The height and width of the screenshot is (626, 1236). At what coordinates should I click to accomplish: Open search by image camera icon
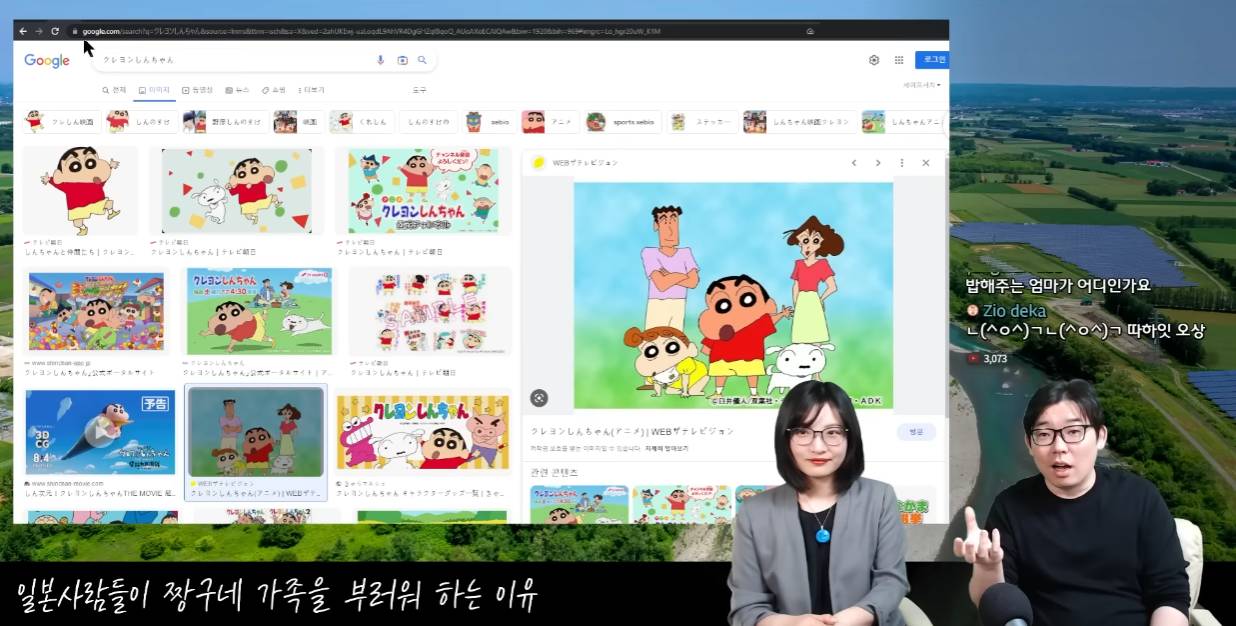coord(402,60)
